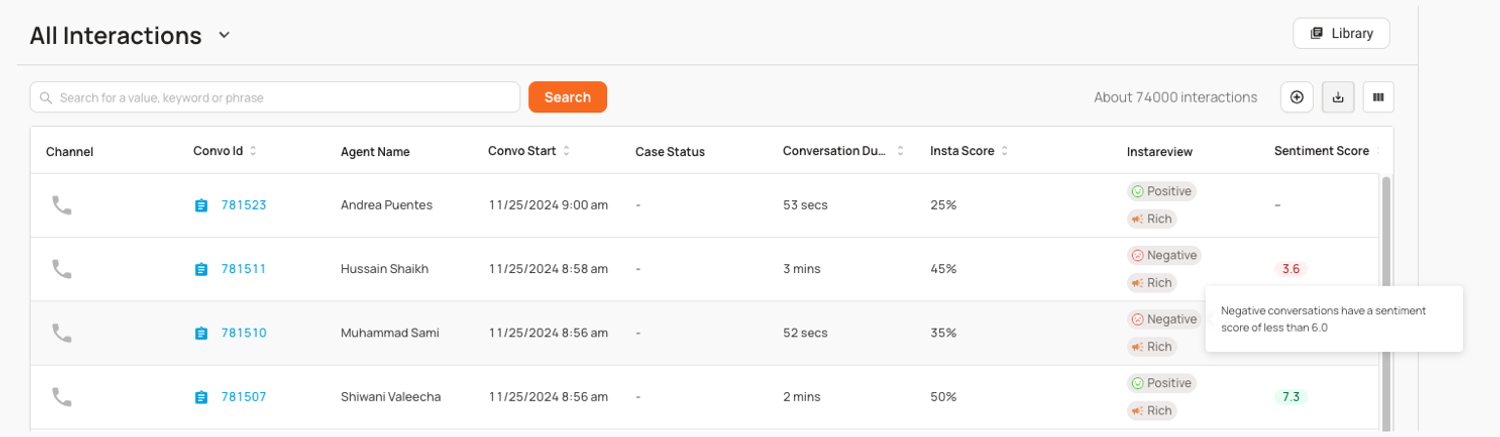Click the phone icon in Shiwani Valeecha's row
The width and height of the screenshot is (1500, 437).
tap(62, 397)
